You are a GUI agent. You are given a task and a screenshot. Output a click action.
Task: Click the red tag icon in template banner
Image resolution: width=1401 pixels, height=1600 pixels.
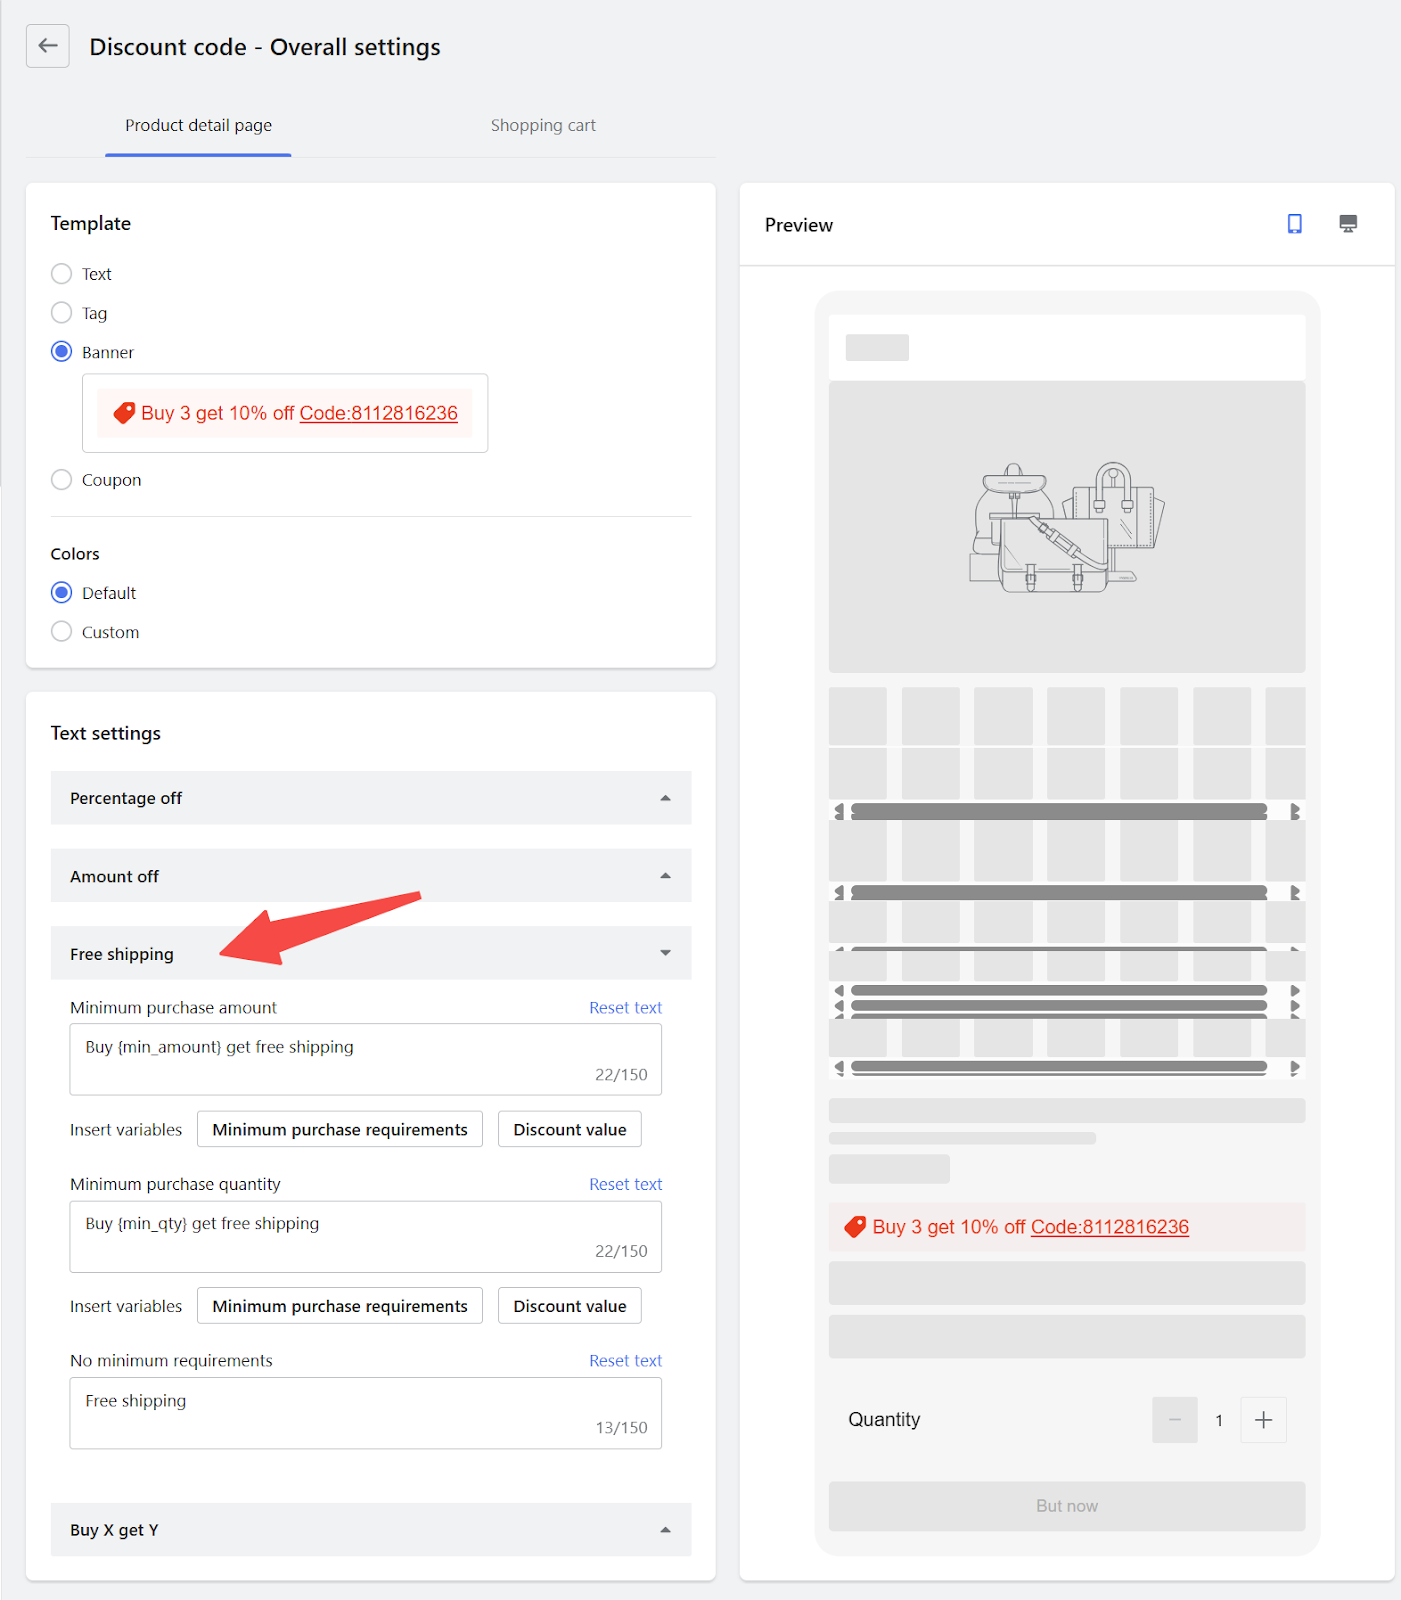pos(124,413)
